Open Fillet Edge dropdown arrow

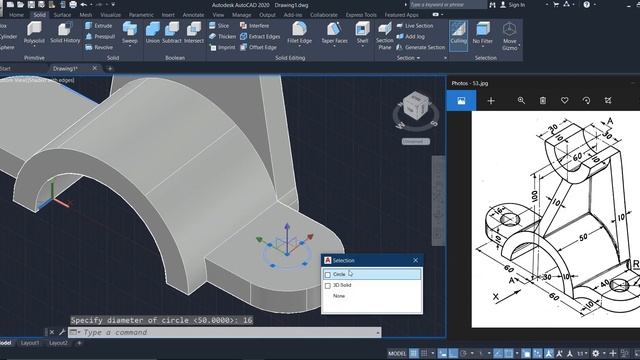[x=299, y=46]
